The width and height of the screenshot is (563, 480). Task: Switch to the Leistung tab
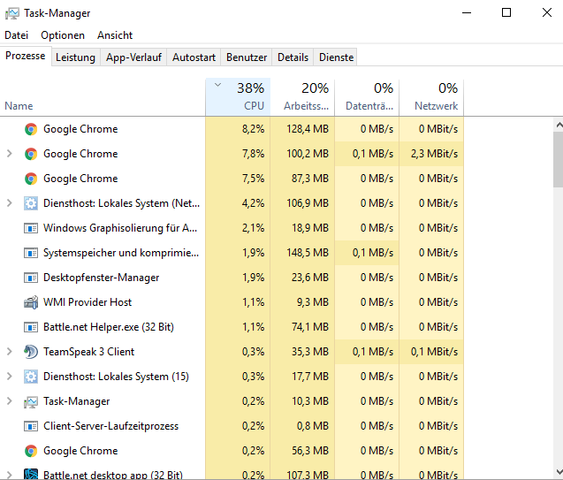pyautogui.click(x=75, y=57)
